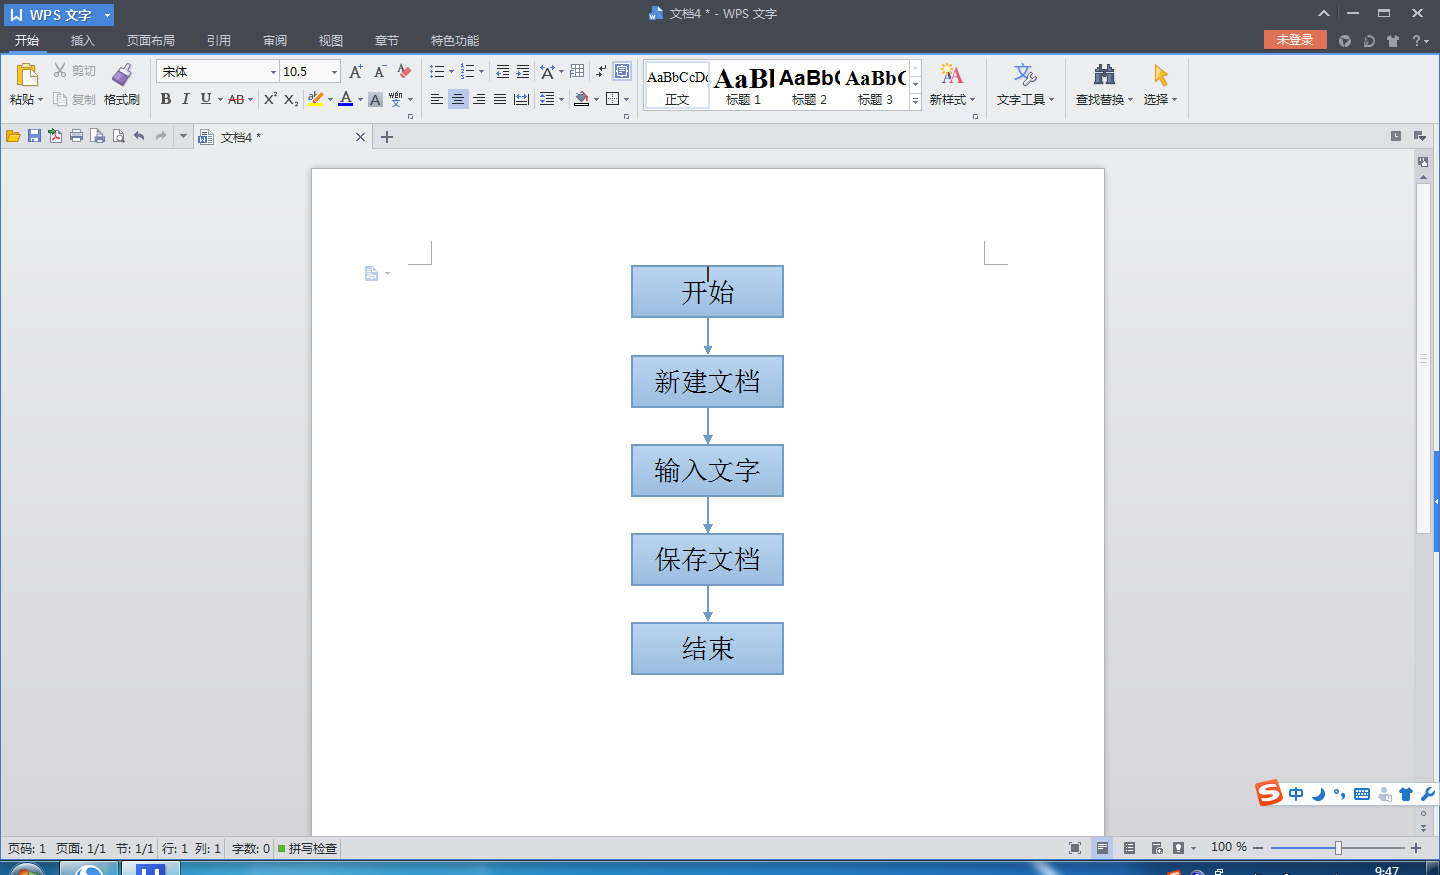Toggle character shading (gray A)
Viewport: 1440px width, 875px height.
coord(375,99)
